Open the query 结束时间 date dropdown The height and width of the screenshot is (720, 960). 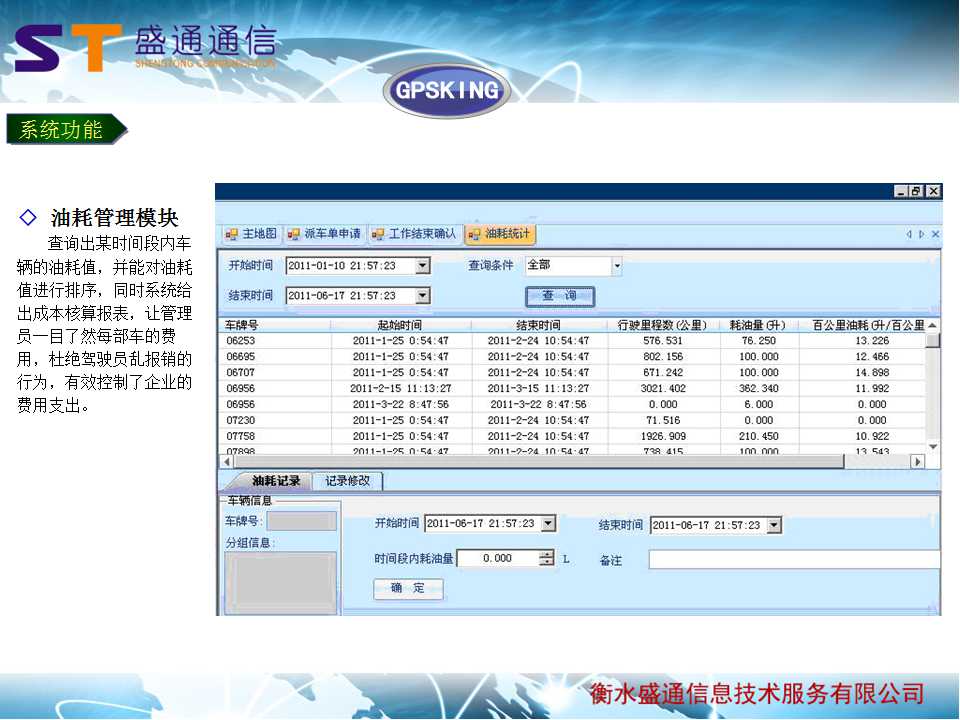422,296
